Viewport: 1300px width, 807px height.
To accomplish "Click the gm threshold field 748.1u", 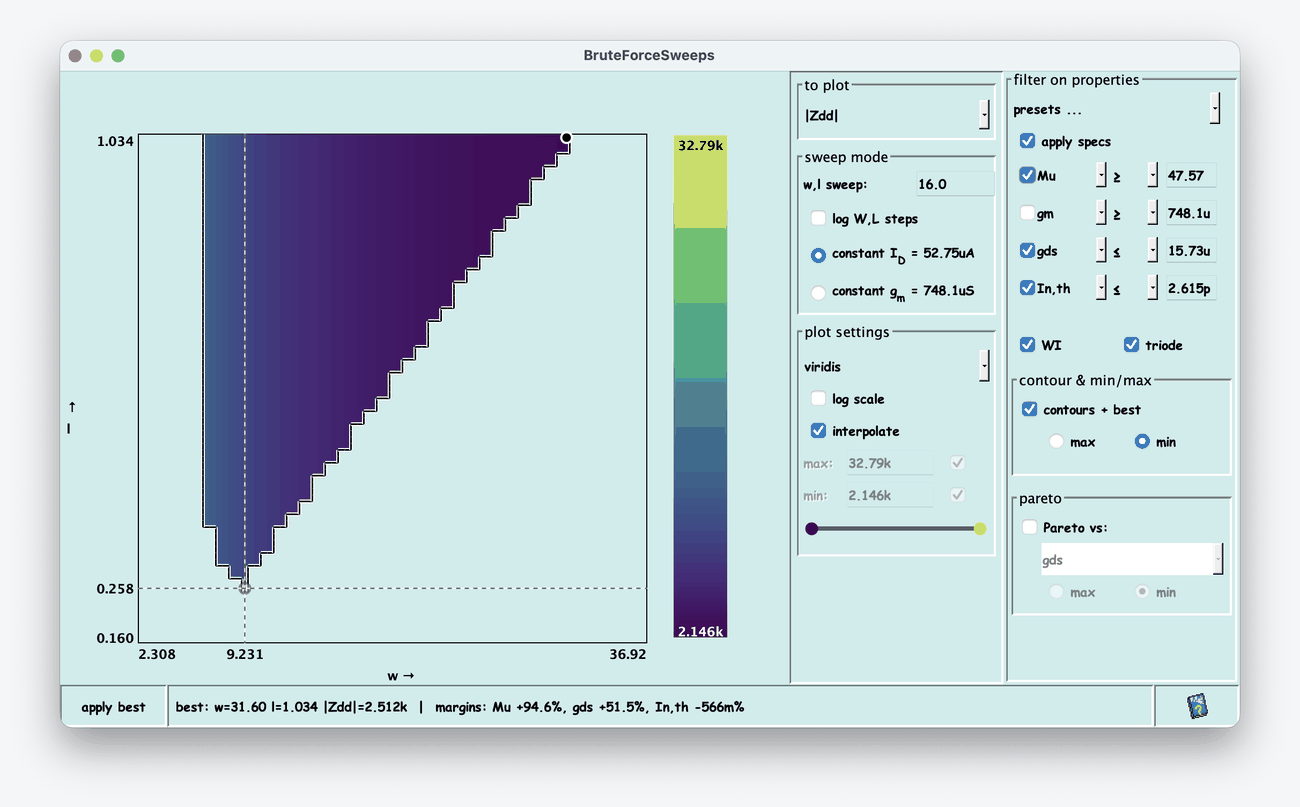I will click(x=1190, y=213).
